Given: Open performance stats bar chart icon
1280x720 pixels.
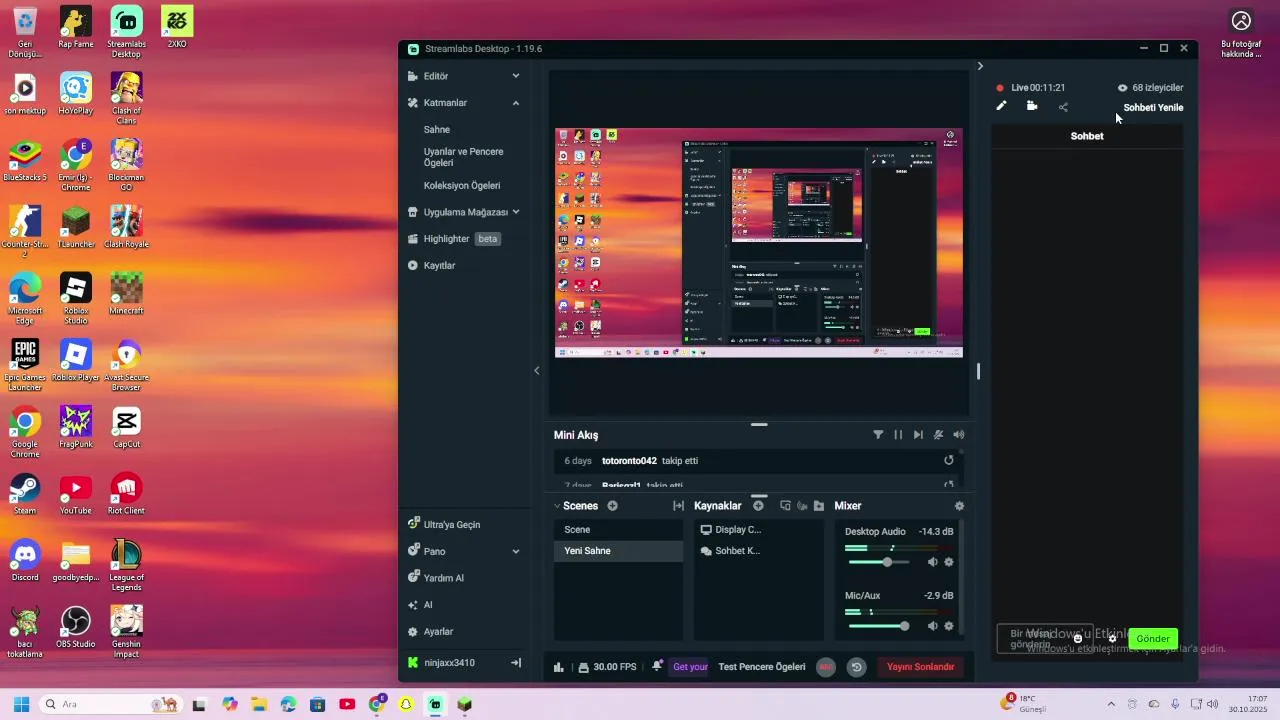Looking at the screenshot, I should tap(559, 667).
